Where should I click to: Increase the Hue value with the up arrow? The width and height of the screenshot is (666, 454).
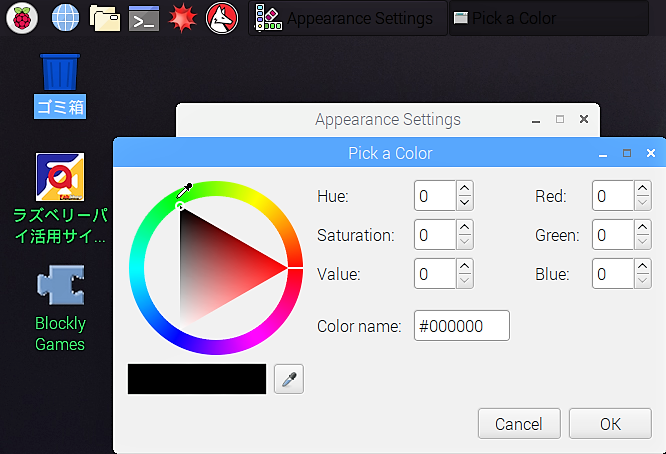point(465,188)
